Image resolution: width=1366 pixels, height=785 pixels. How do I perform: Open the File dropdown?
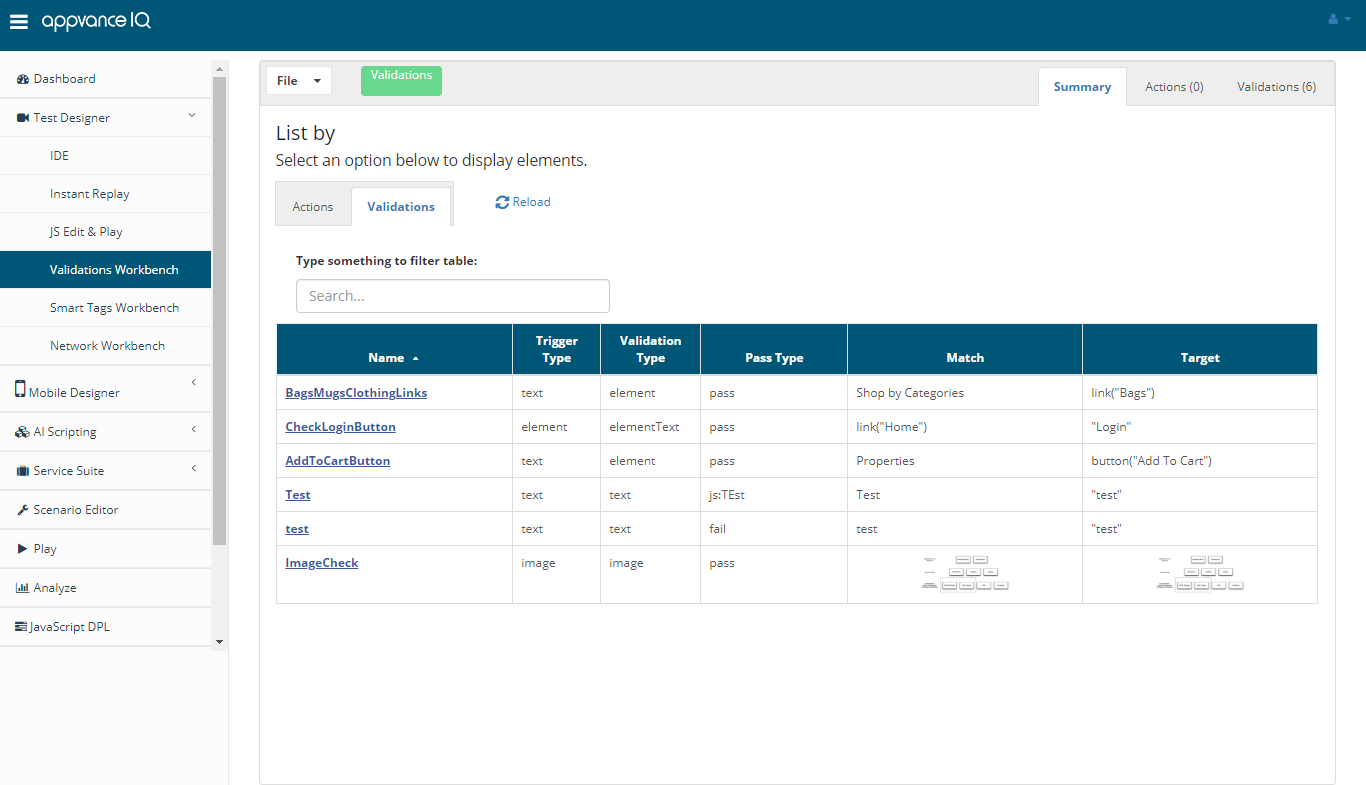pyautogui.click(x=298, y=81)
